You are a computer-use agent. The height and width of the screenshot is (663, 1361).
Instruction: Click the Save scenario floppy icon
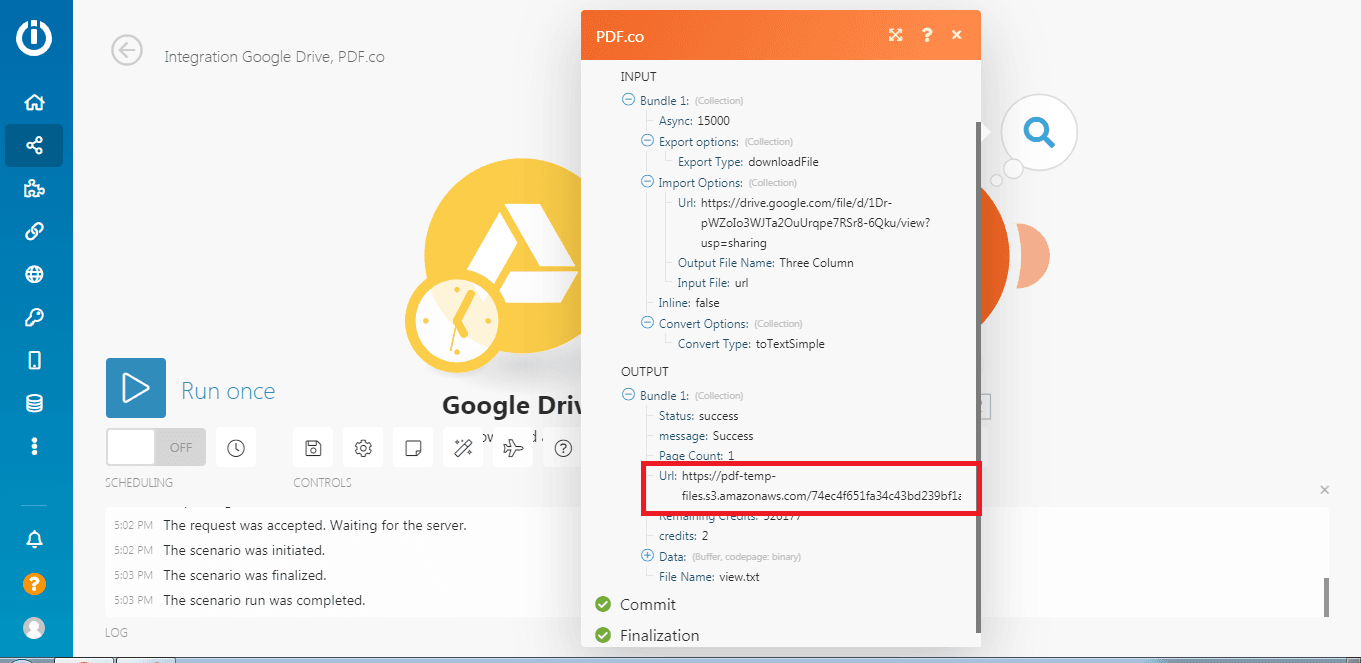[313, 448]
